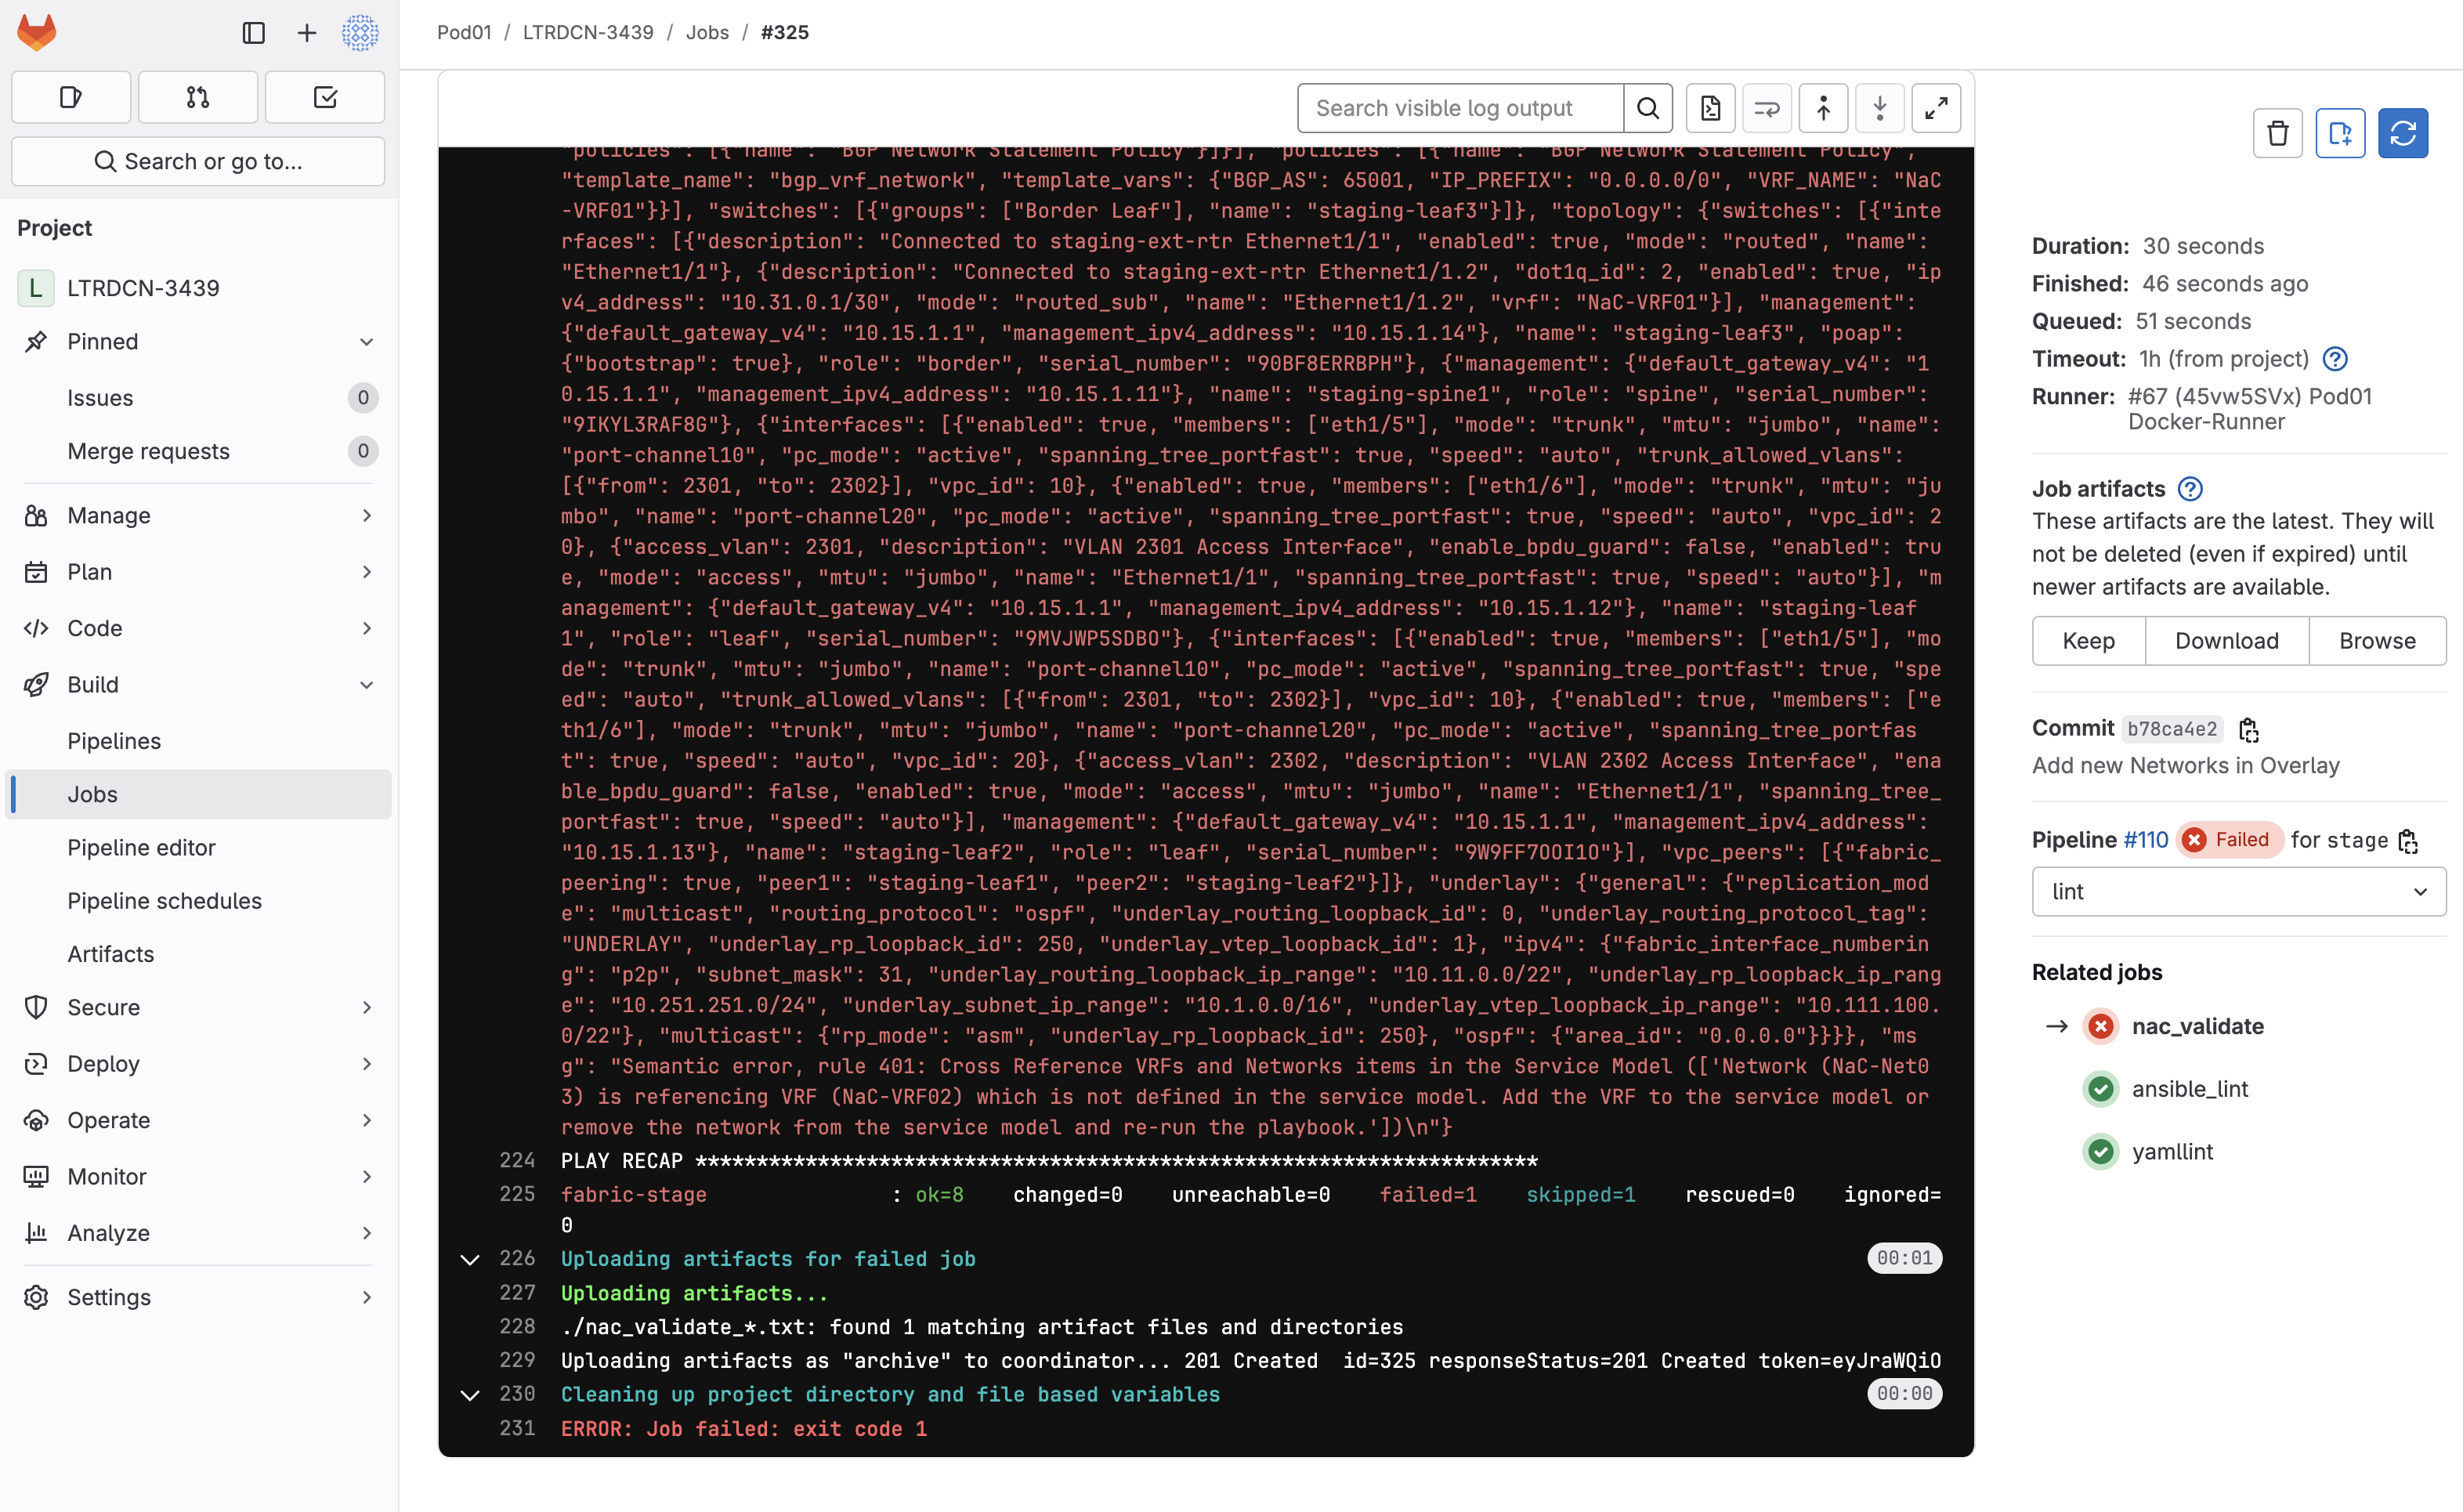This screenshot has height=1512, width=2463.
Task: Open the user avatar menu
Action: coord(360,33)
